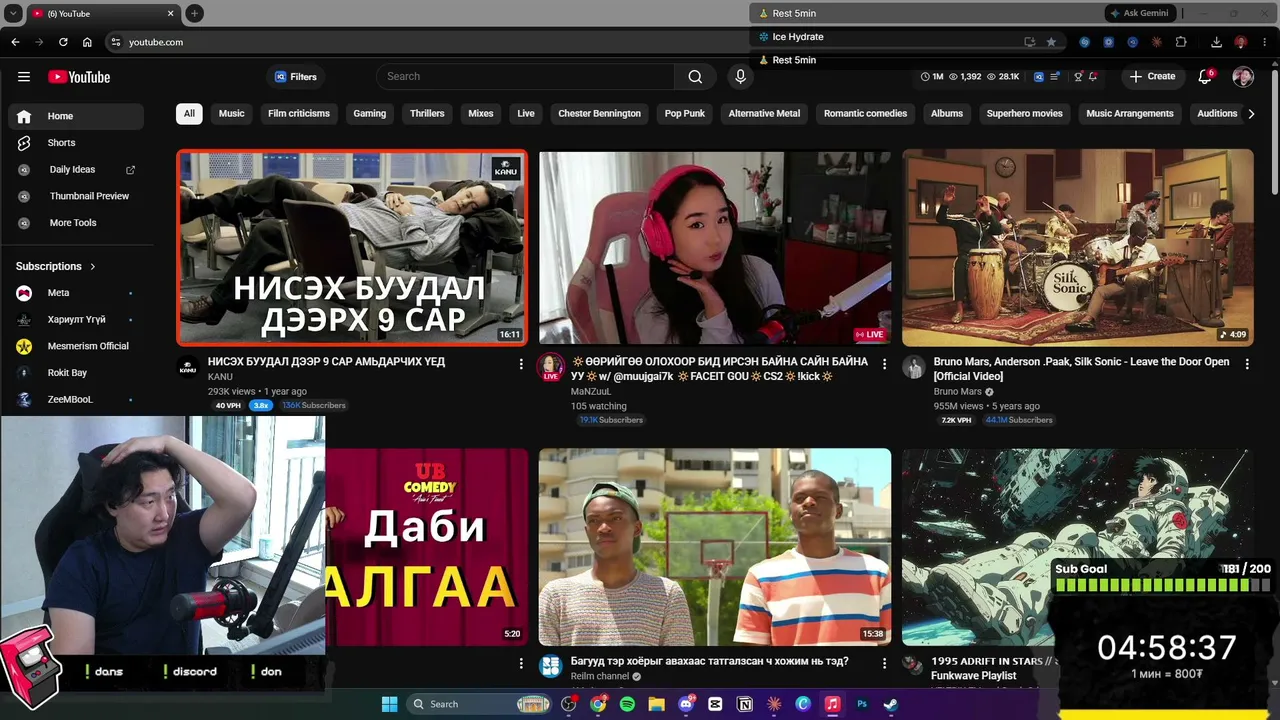Open the YouTube hamburger guide menu
Image resolution: width=1280 pixels, height=720 pixels.
pyautogui.click(x=24, y=77)
